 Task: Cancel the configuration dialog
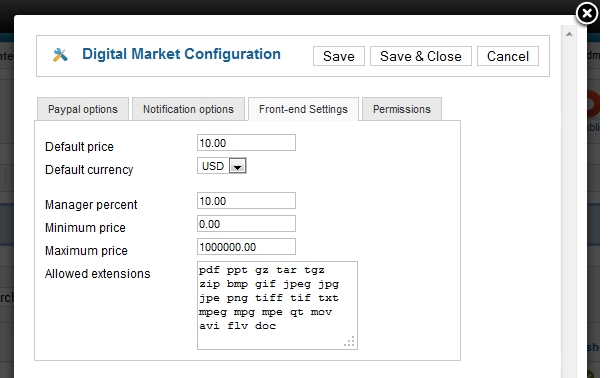[507, 56]
